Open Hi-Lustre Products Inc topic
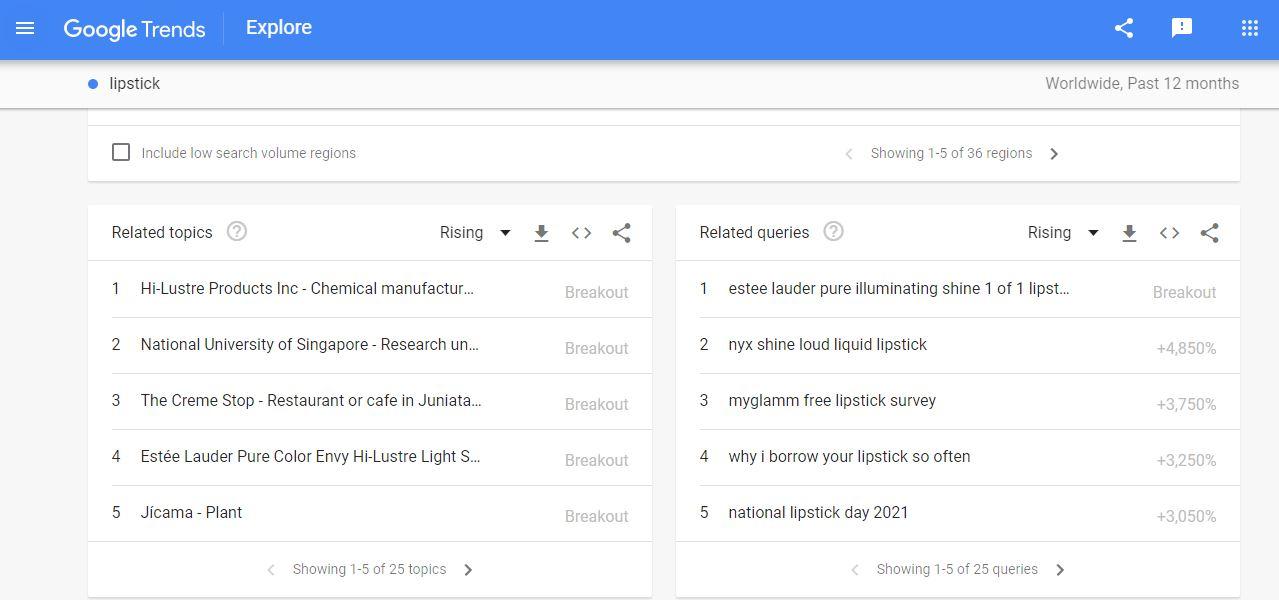The height and width of the screenshot is (600, 1279). click(307, 289)
